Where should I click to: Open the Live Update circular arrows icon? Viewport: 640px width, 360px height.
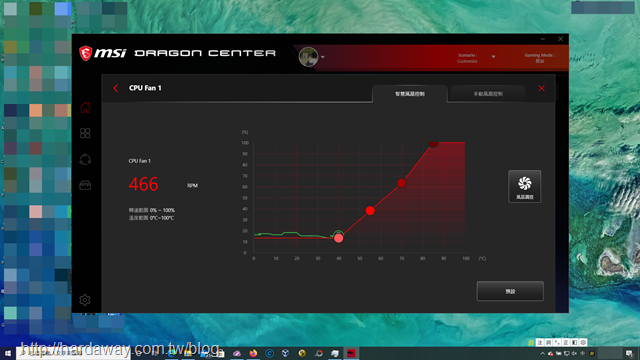(85, 159)
